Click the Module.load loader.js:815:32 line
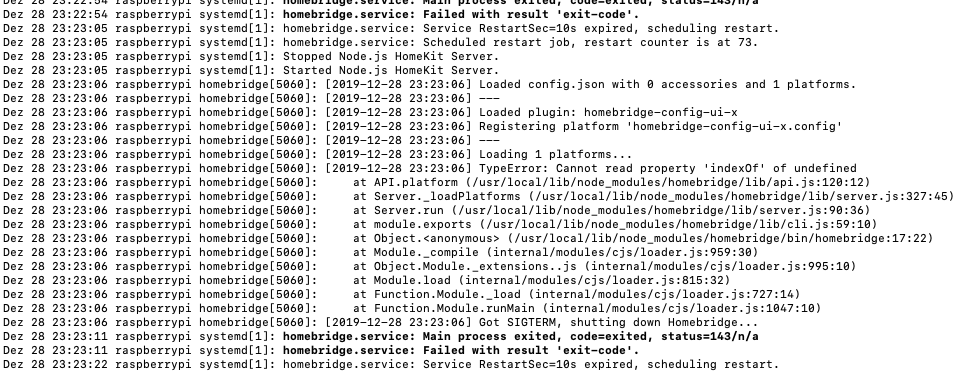Screen dimensions: 977x373 366,280
